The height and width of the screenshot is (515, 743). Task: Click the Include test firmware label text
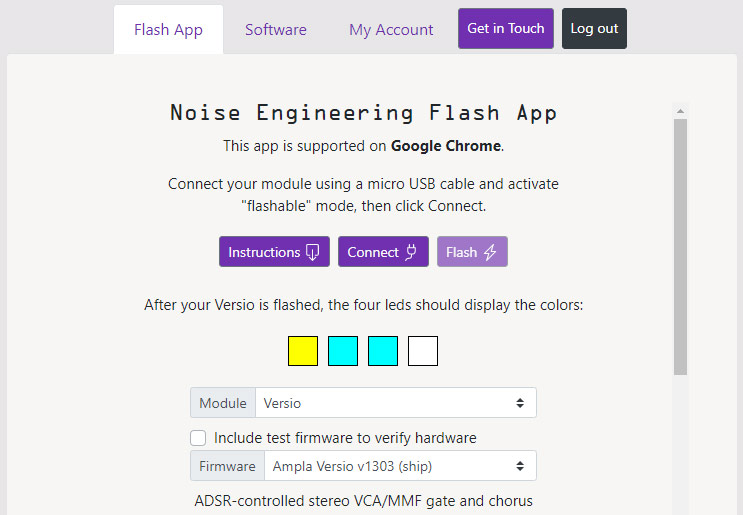tap(345, 438)
